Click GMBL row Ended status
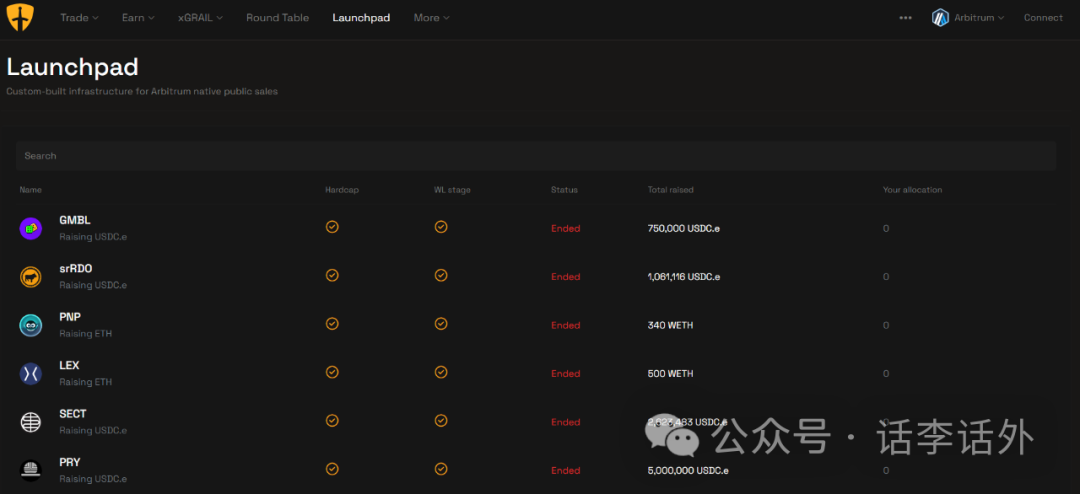Viewport: 1080px width, 494px height. (x=565, y=229)
